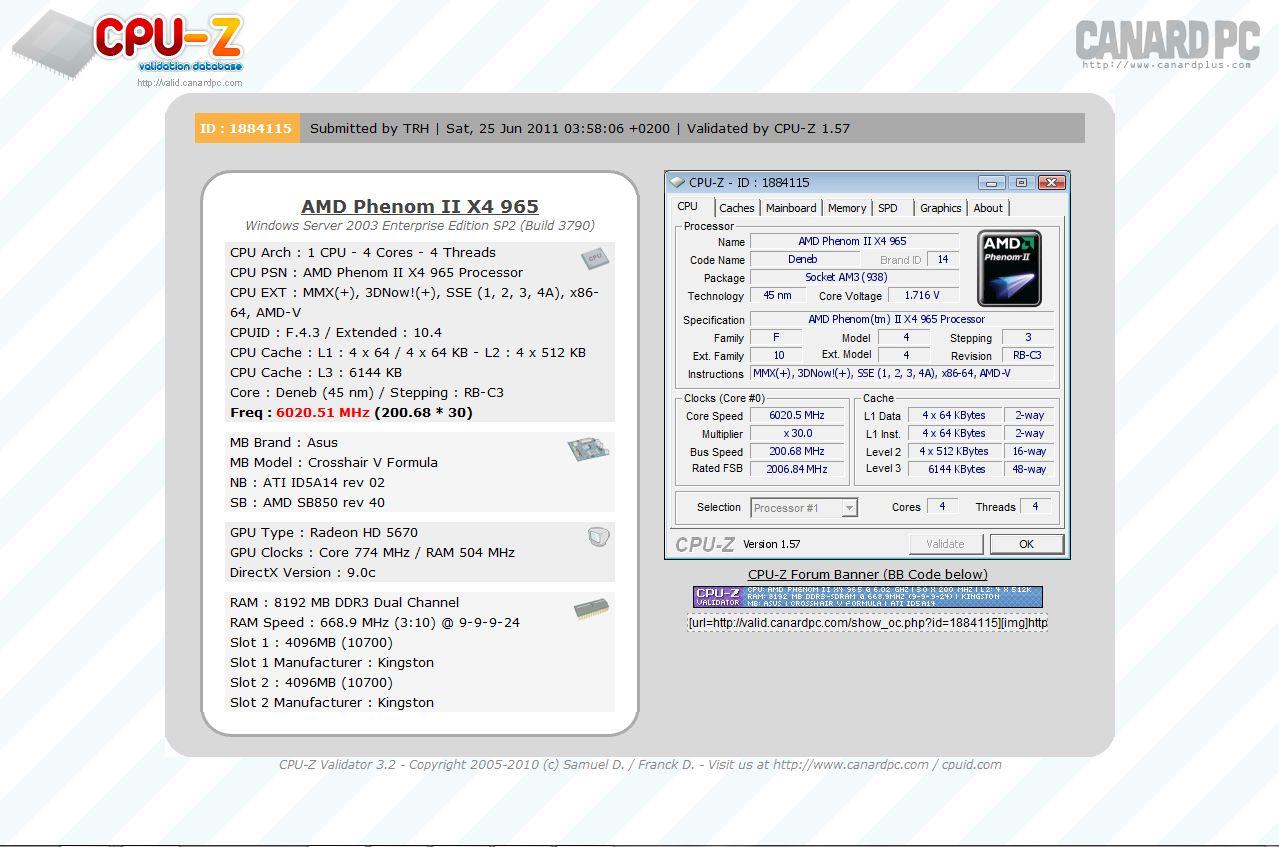
Task: Switch to the CPU tab
Action: (688, 206)
